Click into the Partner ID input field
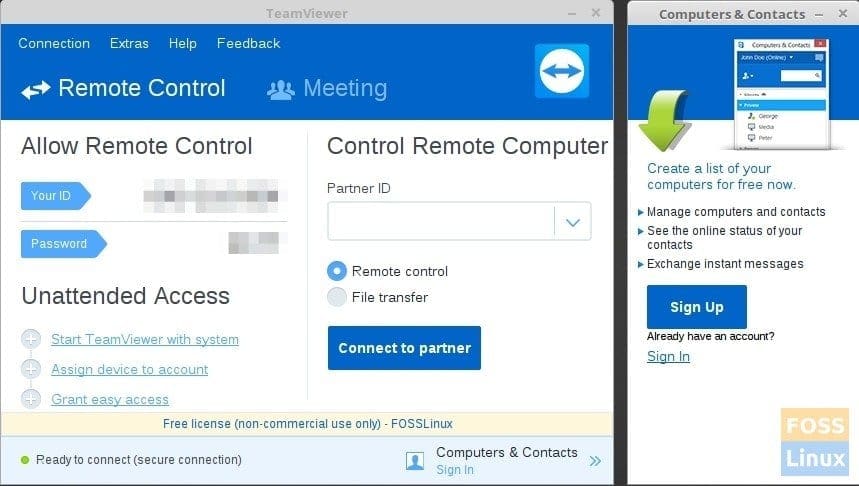859x486 pixels. tap(441, 221)
